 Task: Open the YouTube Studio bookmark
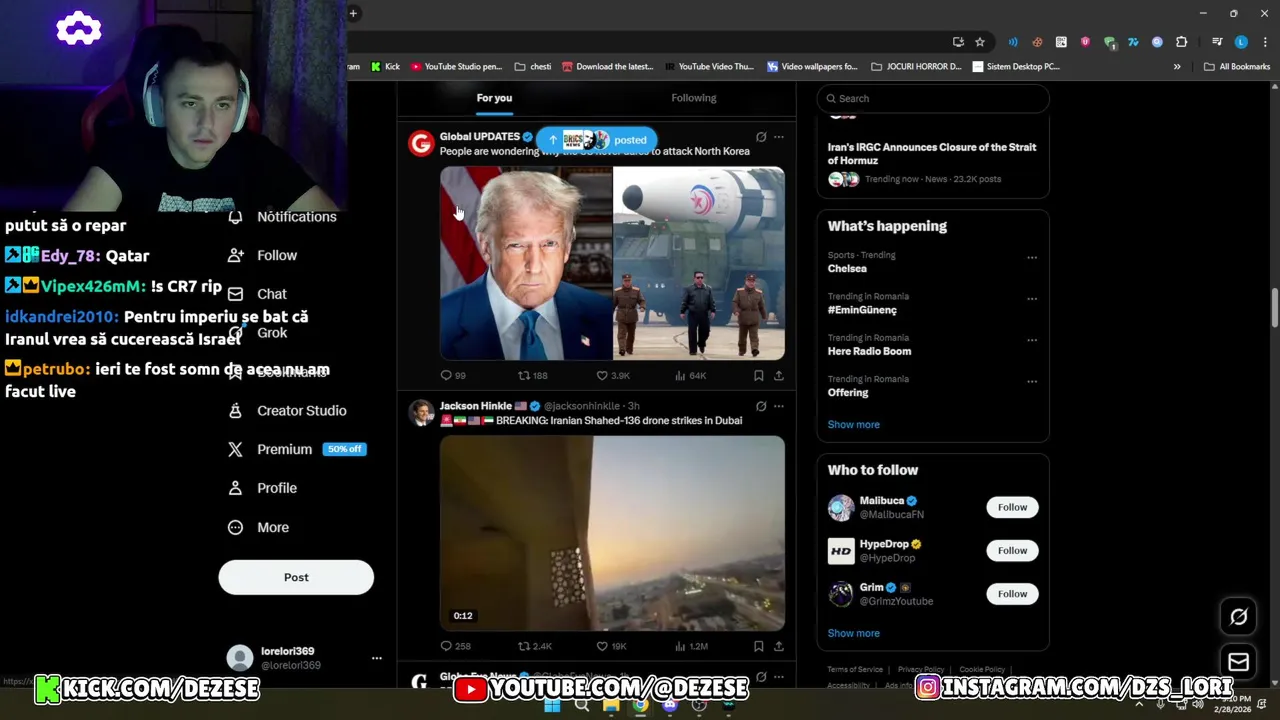click(456, 67)
